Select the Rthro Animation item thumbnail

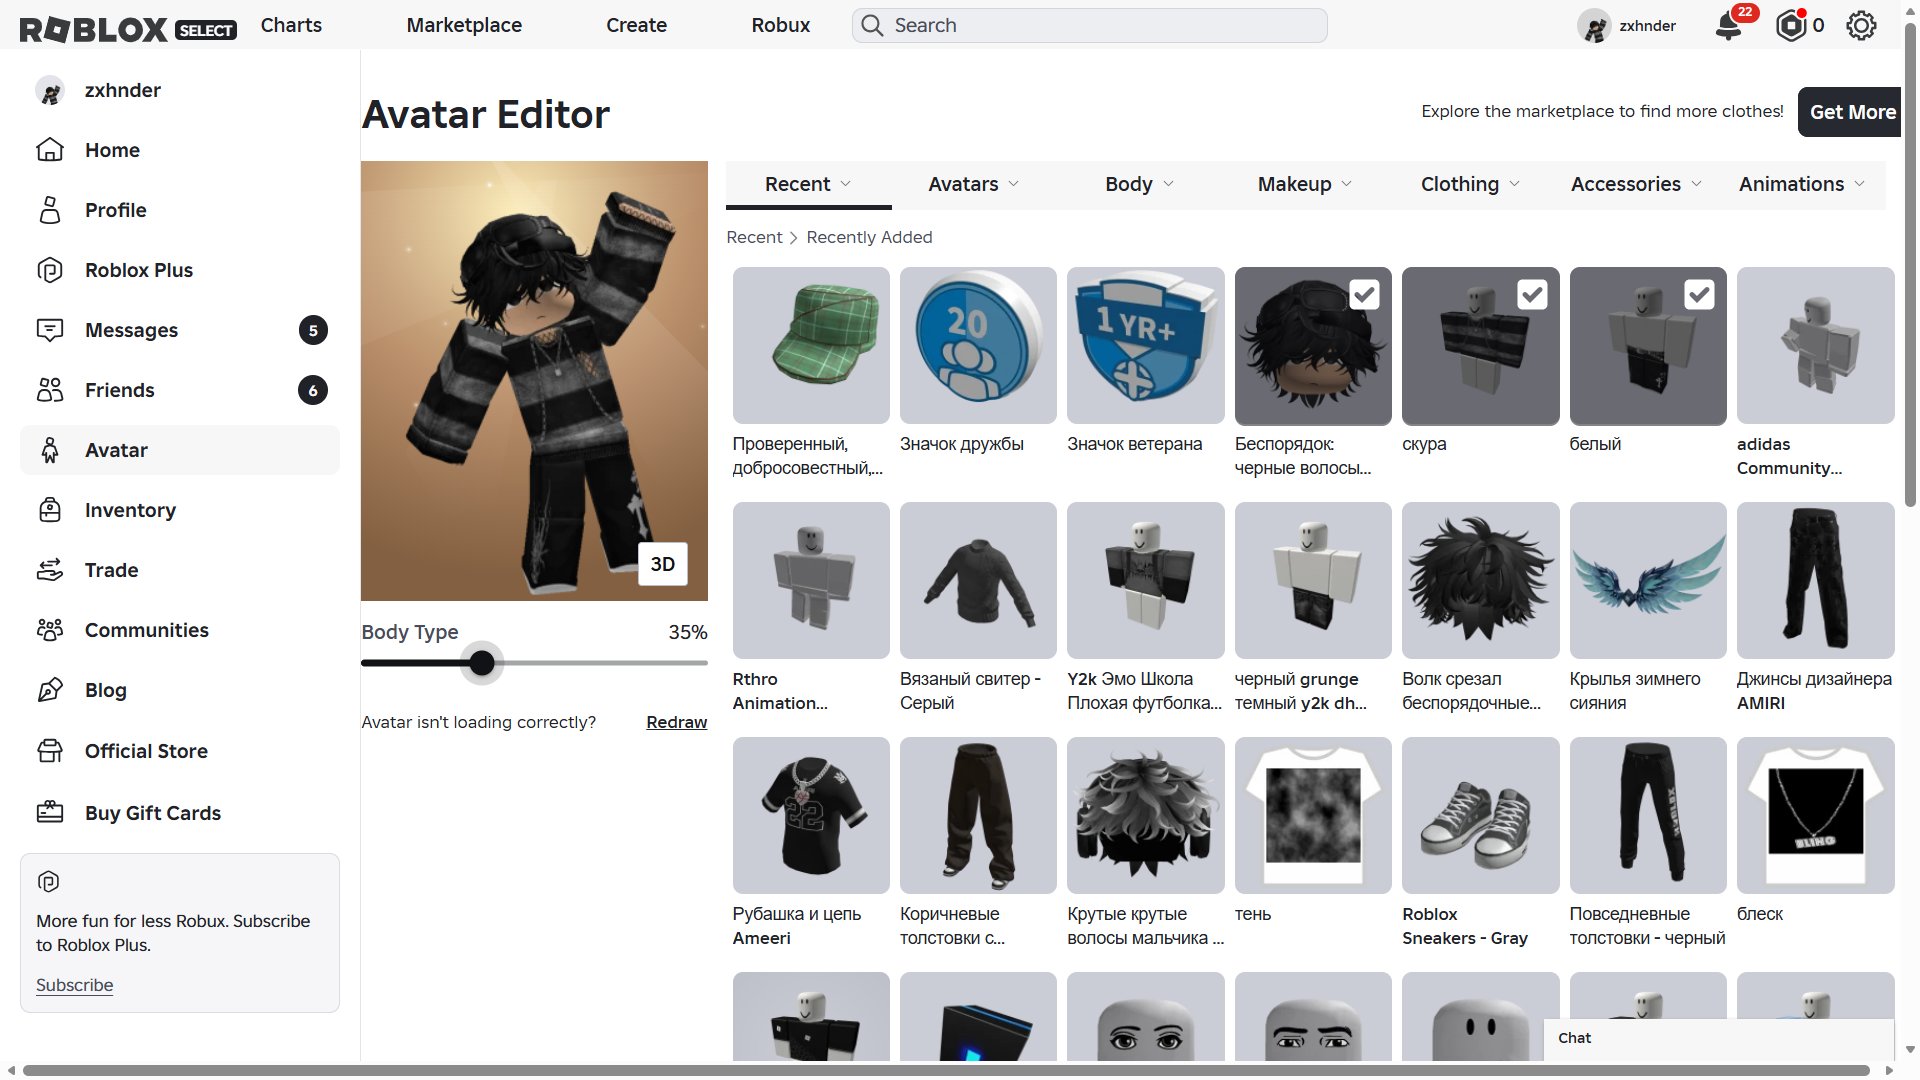(x=811, y=580)
